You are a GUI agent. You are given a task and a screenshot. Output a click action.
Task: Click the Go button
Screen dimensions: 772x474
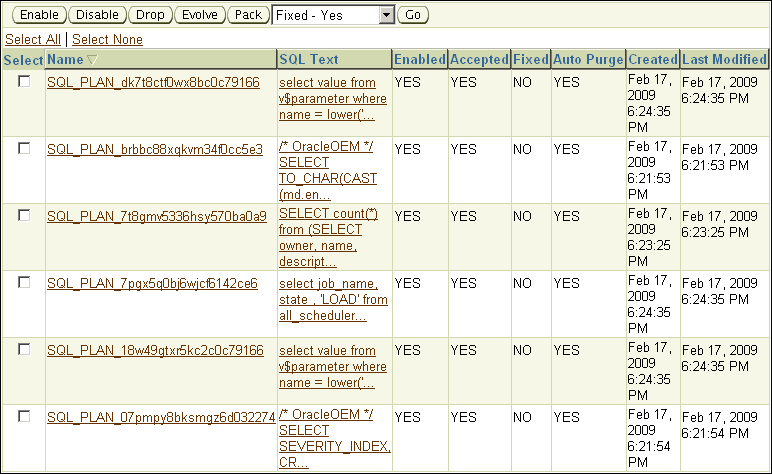(413, 15)
